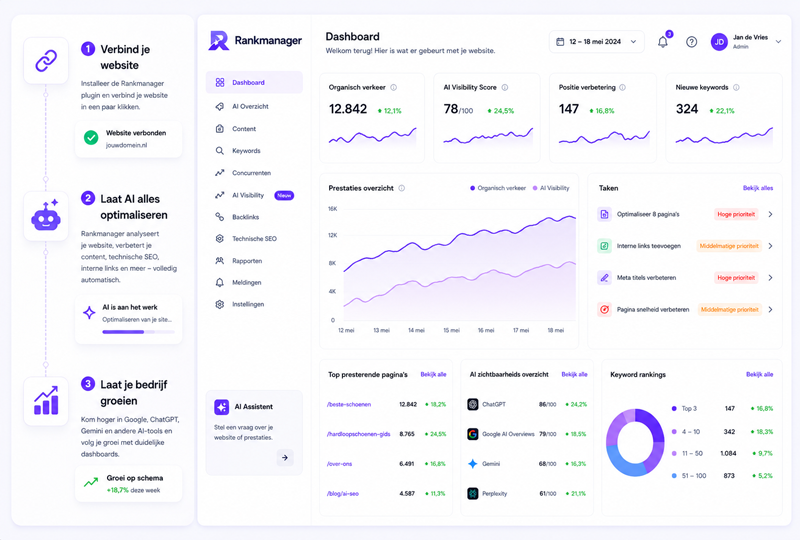The height and width of the screenshot is (540, 800).
Task: Click info icon next to Organisch verkeer
Action: point(393,87)
